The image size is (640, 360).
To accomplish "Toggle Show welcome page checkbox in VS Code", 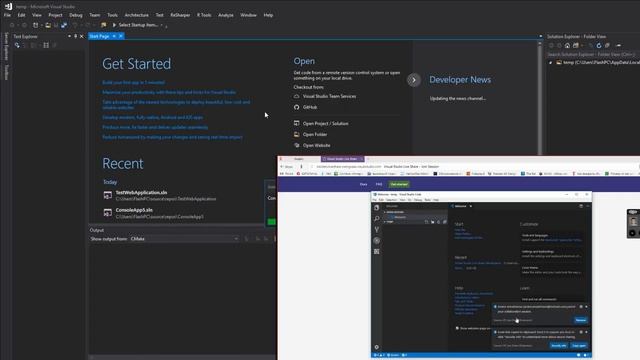I will (x=457, y=328).
